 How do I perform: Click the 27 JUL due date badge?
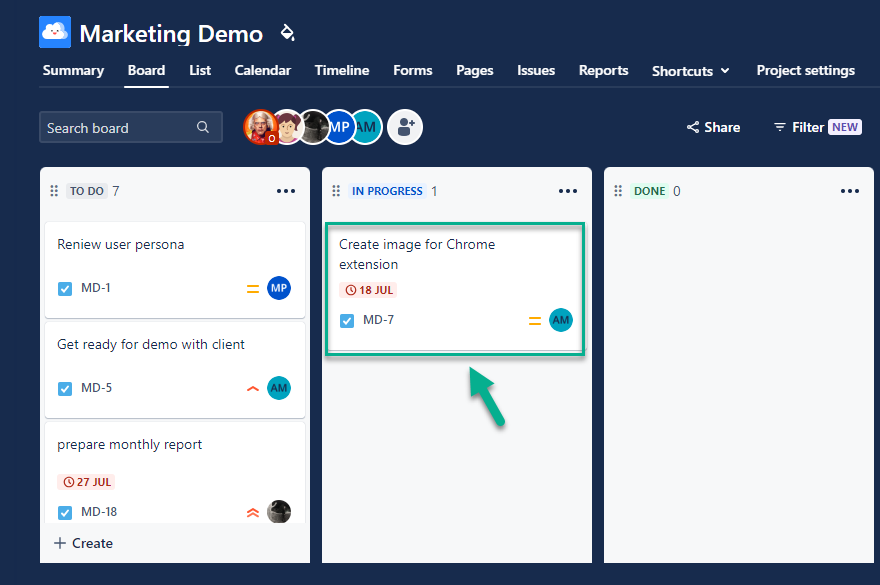click(87, 481)
